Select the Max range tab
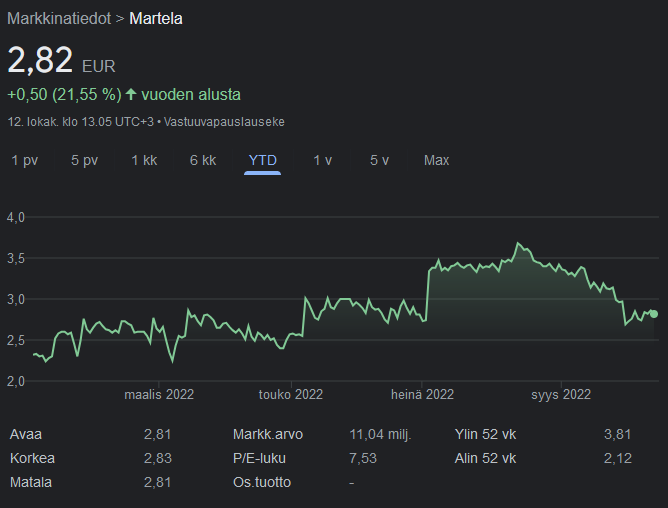This screenshot has height=508, width=668. tap(436, 160)
